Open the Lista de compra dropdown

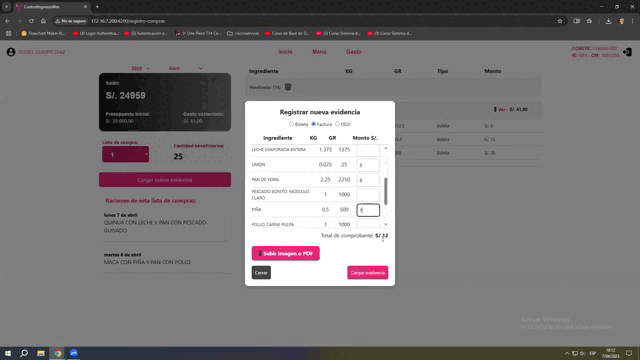[x=126, y=155]
